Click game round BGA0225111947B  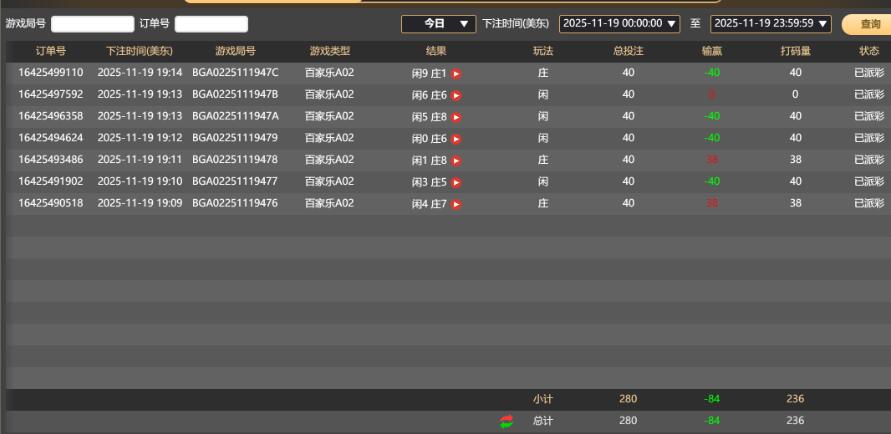(235, 94)
